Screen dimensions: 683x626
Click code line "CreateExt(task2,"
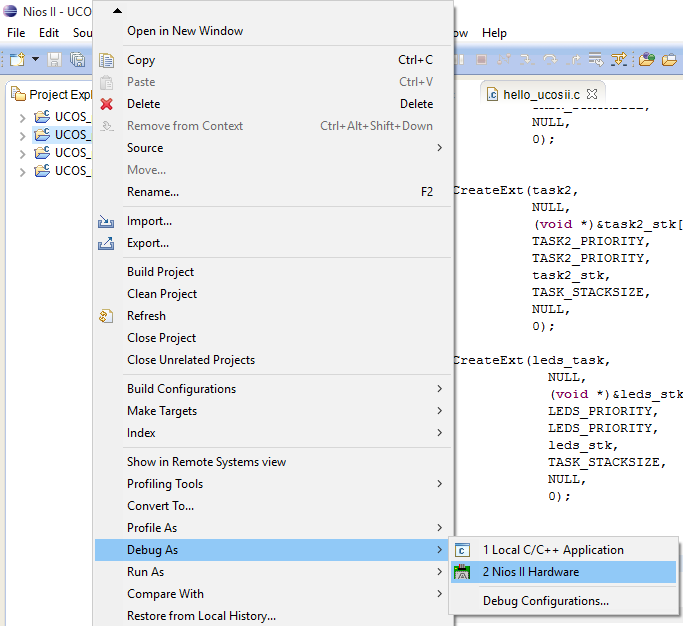click(515, 190)
